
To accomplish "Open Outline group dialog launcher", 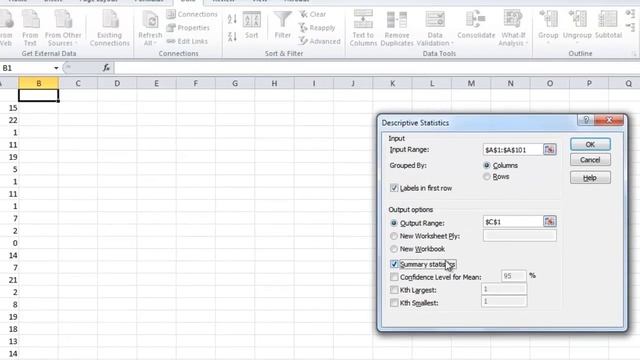I will click(x=635, y=54).
